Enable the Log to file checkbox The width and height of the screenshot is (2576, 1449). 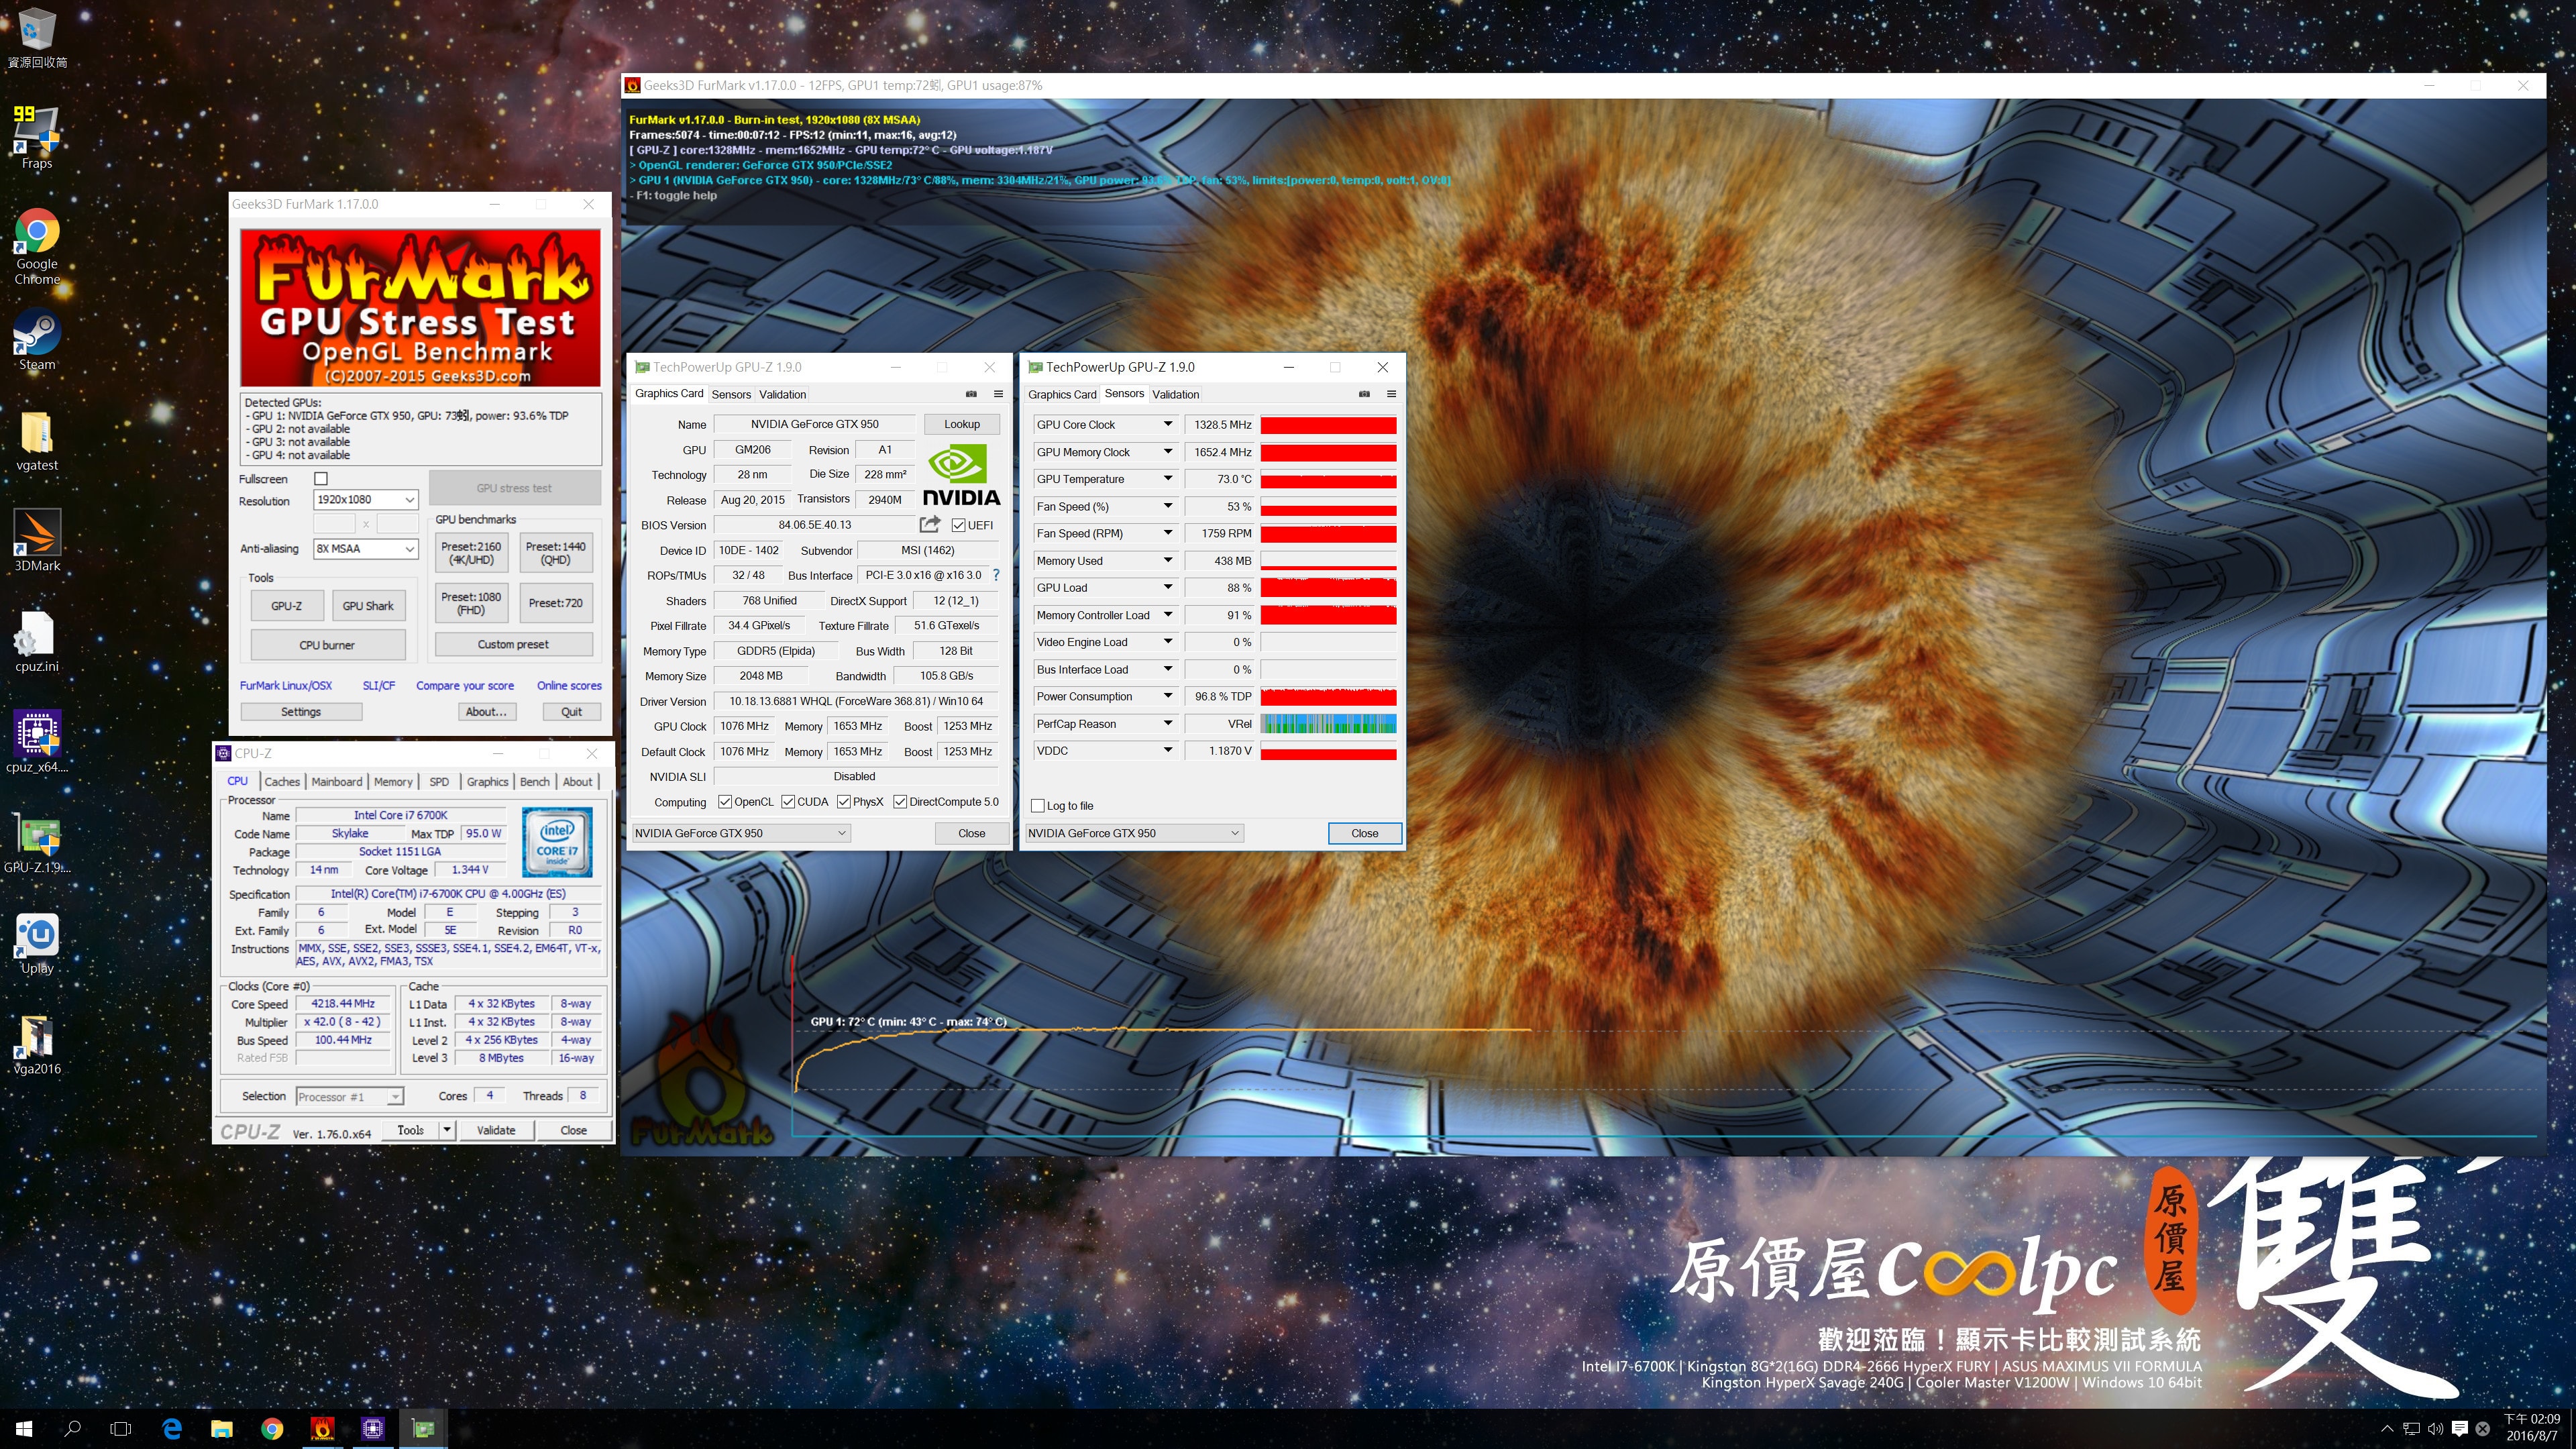[x=1037, y=806]
